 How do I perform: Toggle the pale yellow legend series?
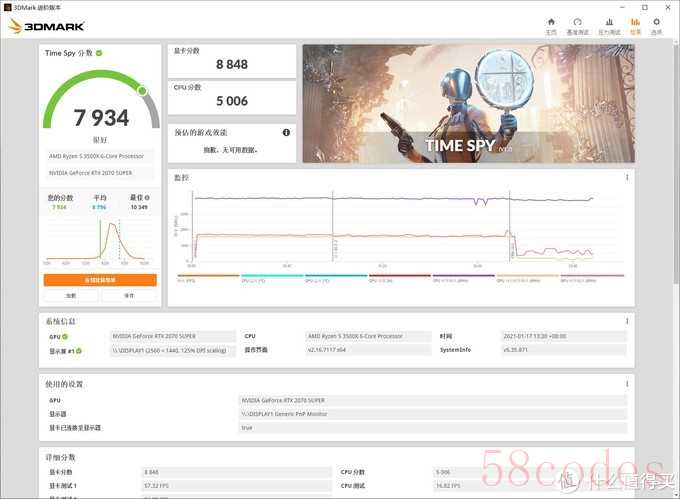[527, 278]
